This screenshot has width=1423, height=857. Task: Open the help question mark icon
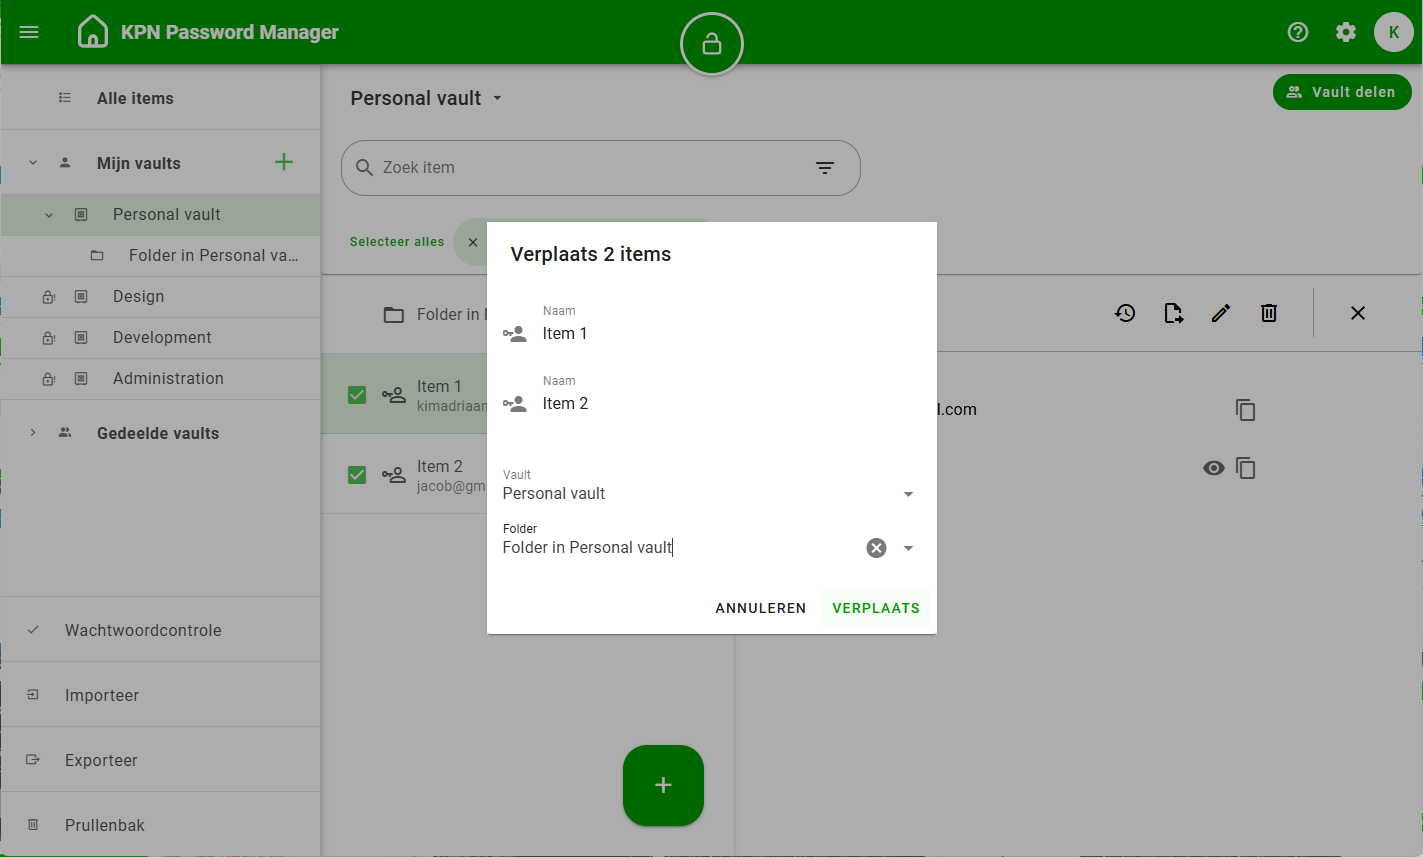click(x=1297, y=32)
